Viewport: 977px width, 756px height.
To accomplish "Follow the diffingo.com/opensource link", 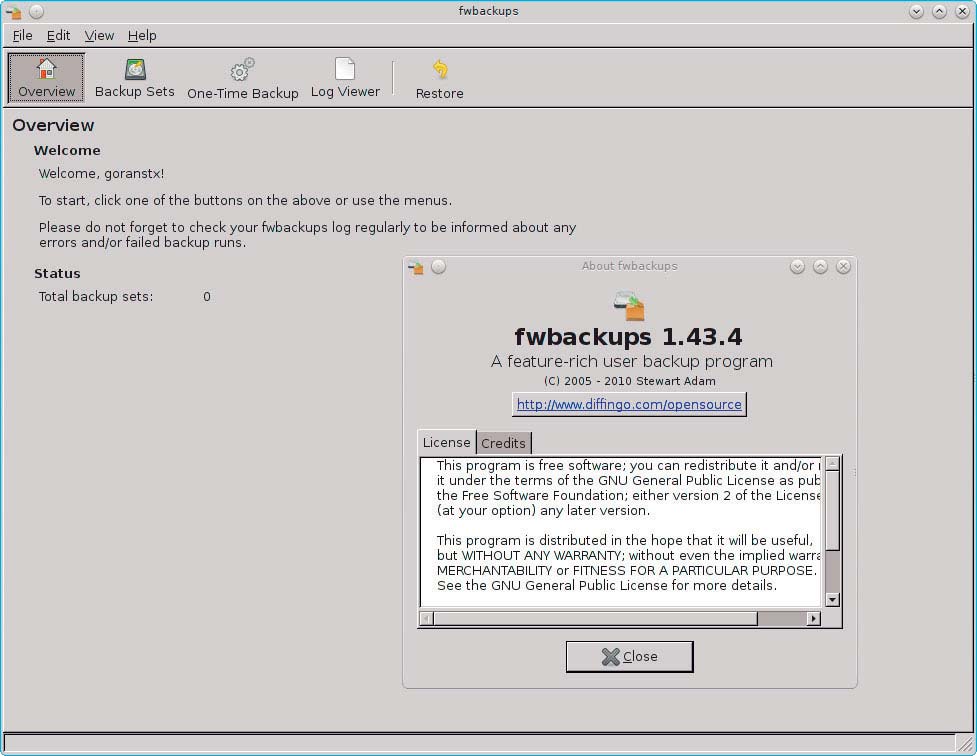I will click(629, 404).
